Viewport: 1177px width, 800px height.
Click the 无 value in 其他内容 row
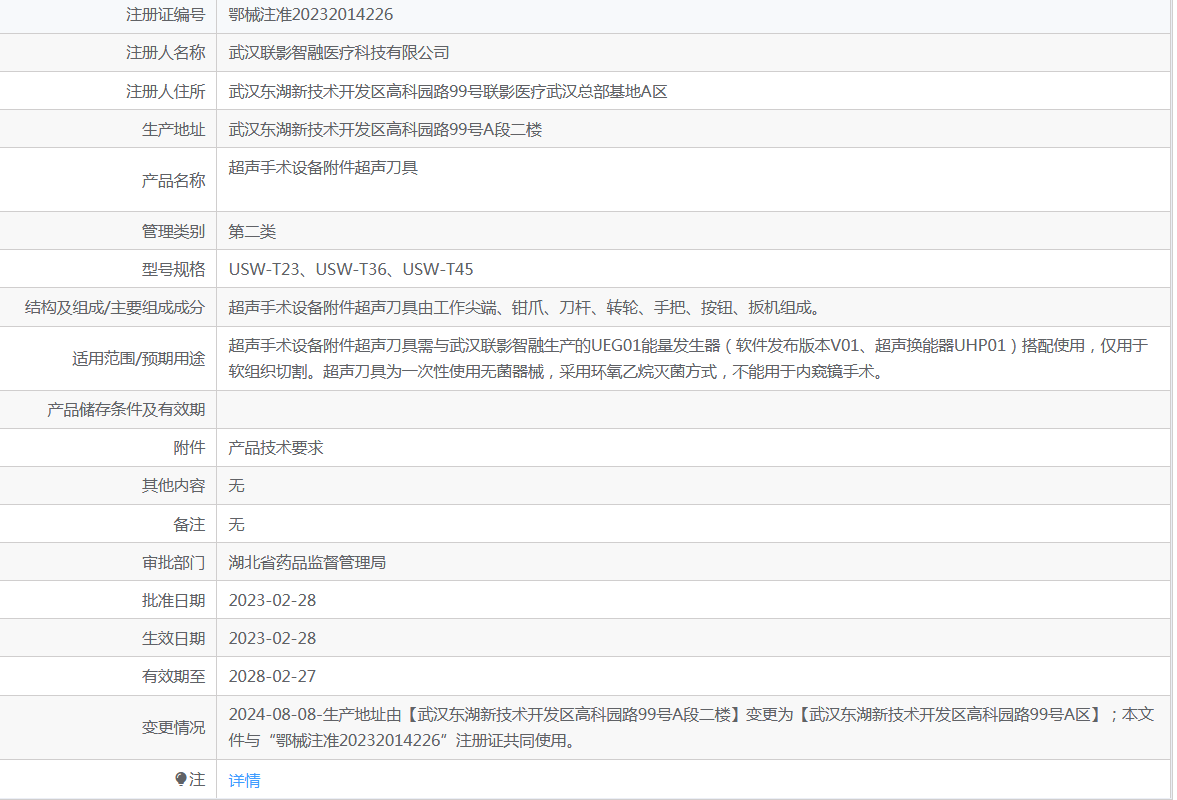236,486
